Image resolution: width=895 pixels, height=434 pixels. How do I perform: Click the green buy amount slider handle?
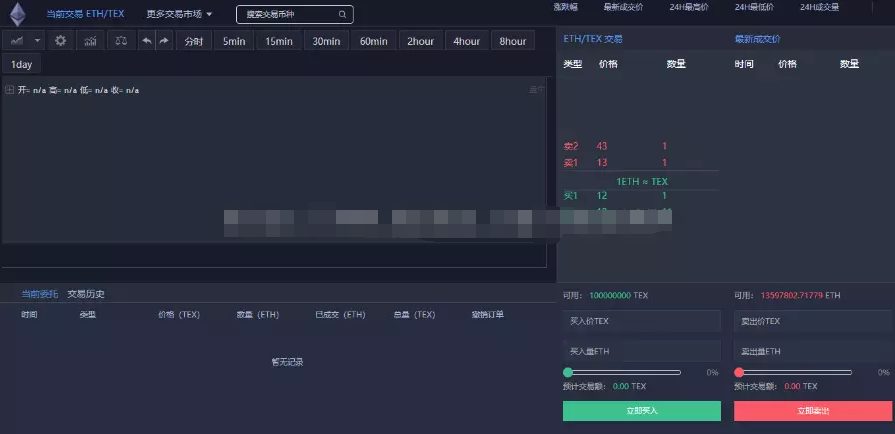[x=568, y=372]
